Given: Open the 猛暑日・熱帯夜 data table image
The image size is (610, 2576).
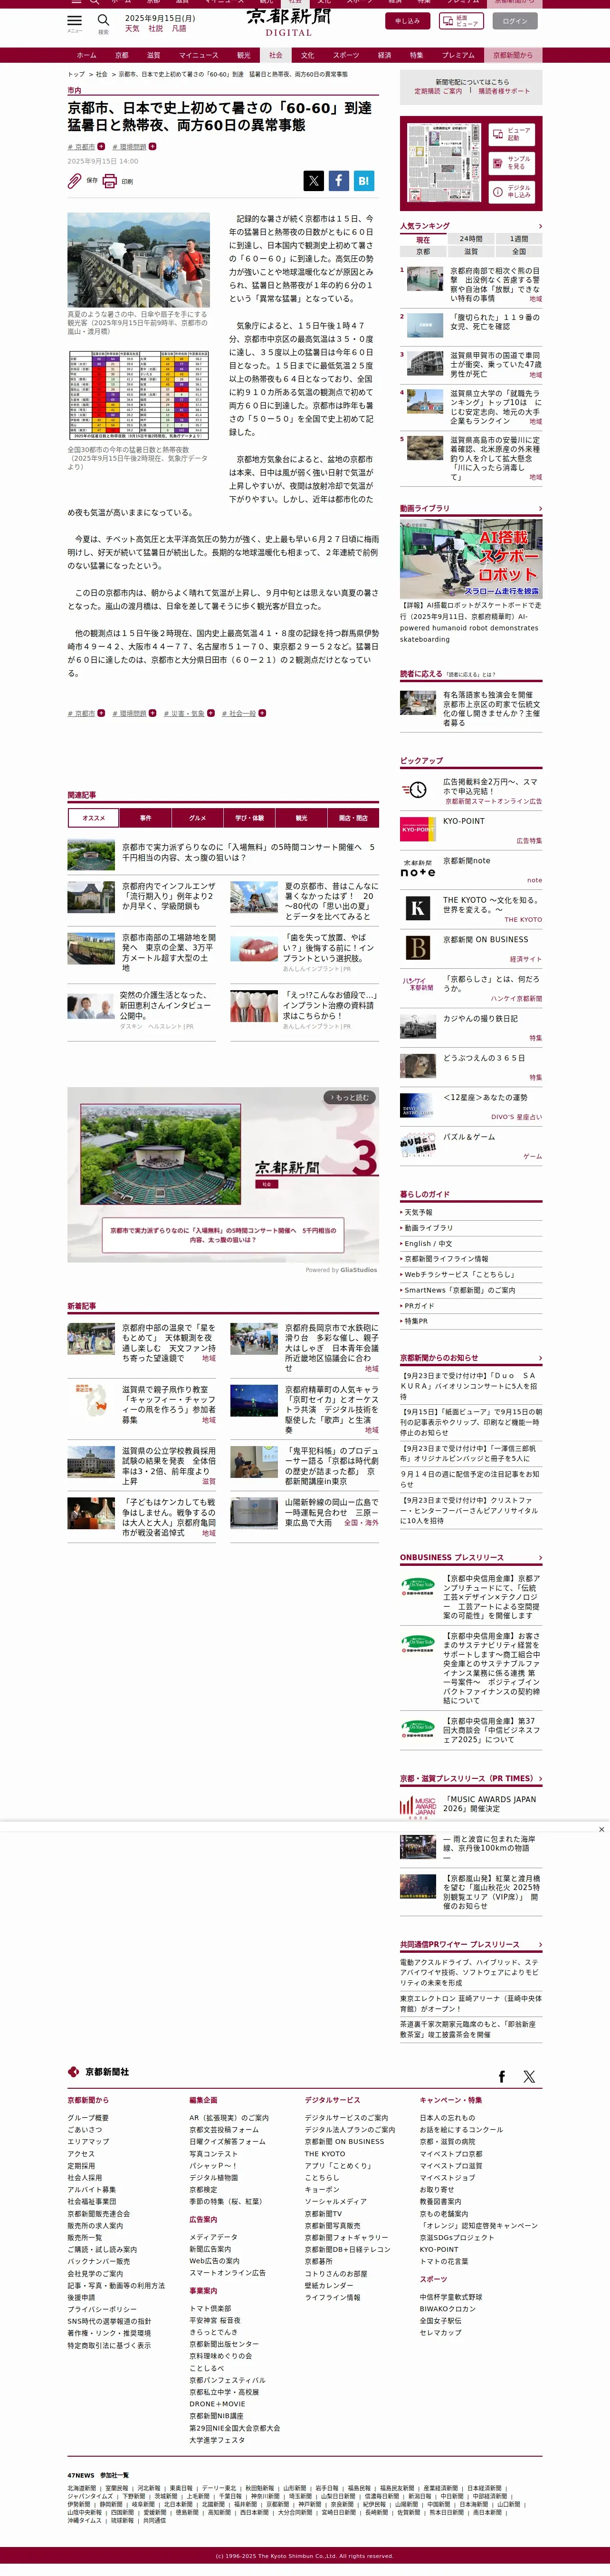Looking at the screenshot, I should 139,394.
